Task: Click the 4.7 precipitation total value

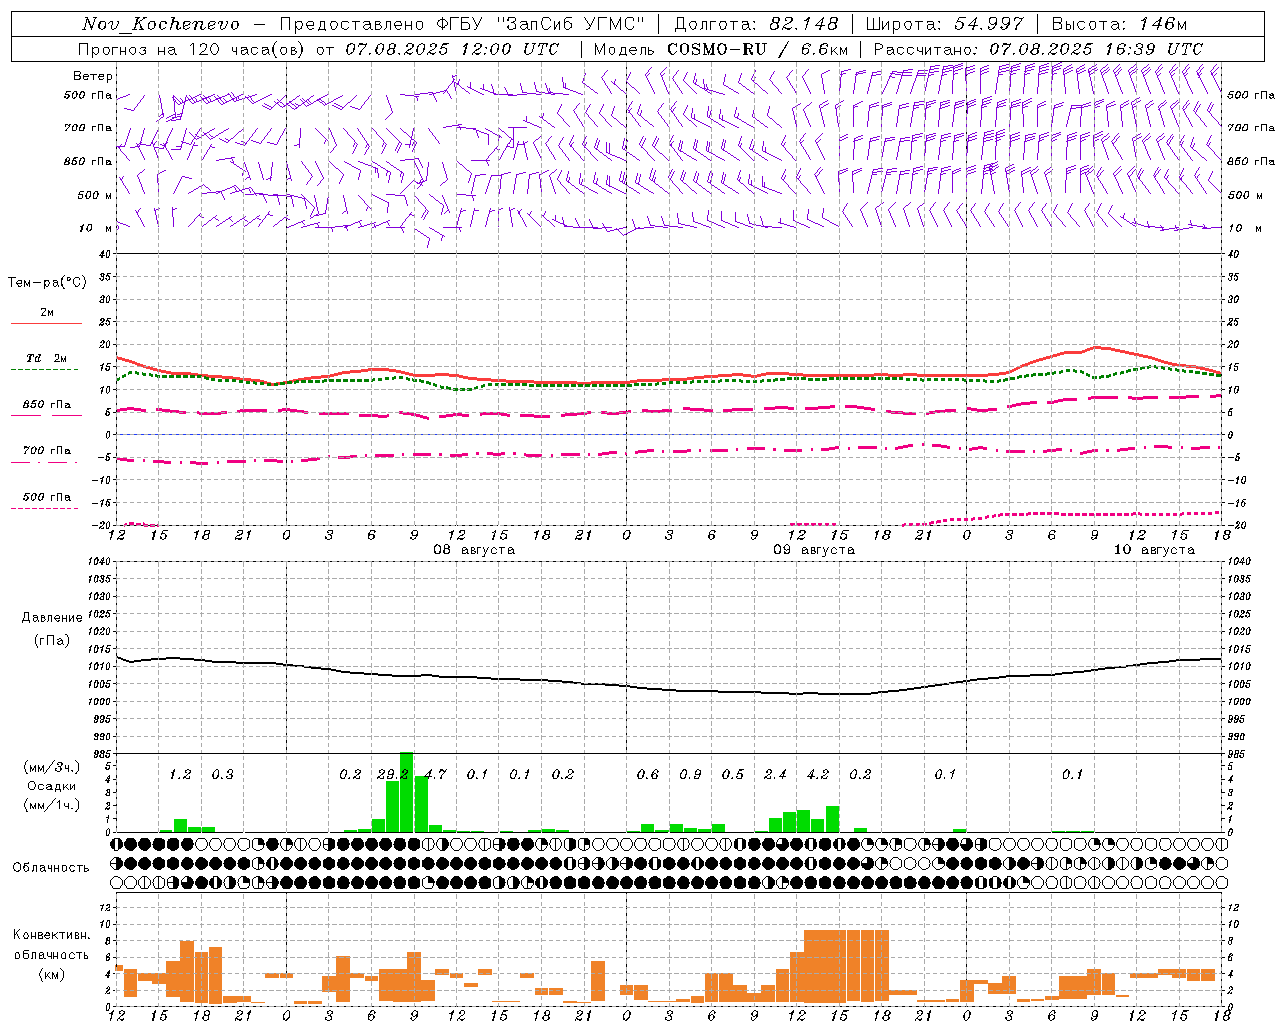Action: point(435,774)
